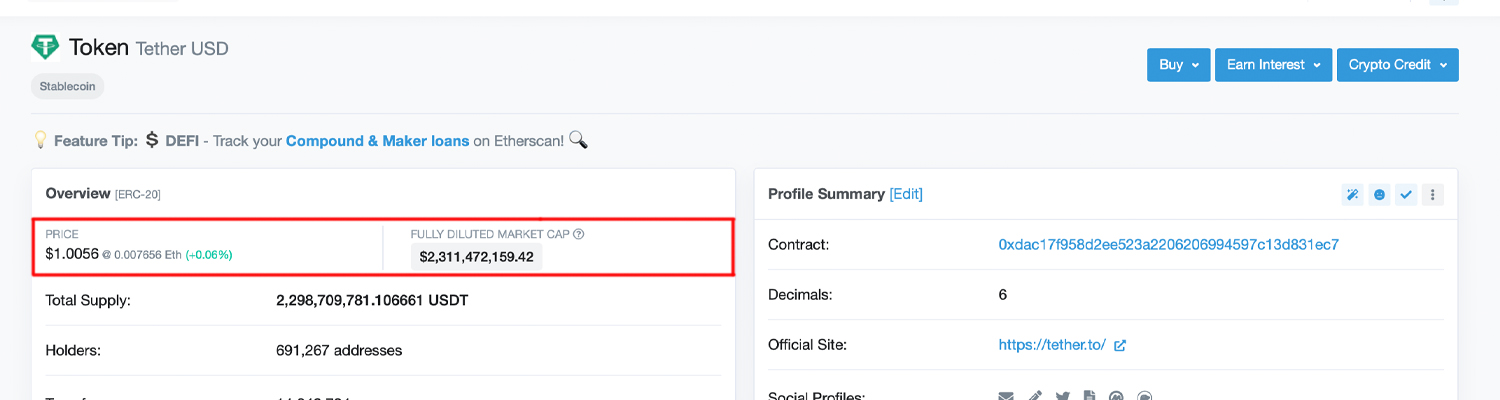Viewport: 1500px width, 400px height.
Task: Expand the Earn Interest dropdown
Action: [x=1273, y=65]
